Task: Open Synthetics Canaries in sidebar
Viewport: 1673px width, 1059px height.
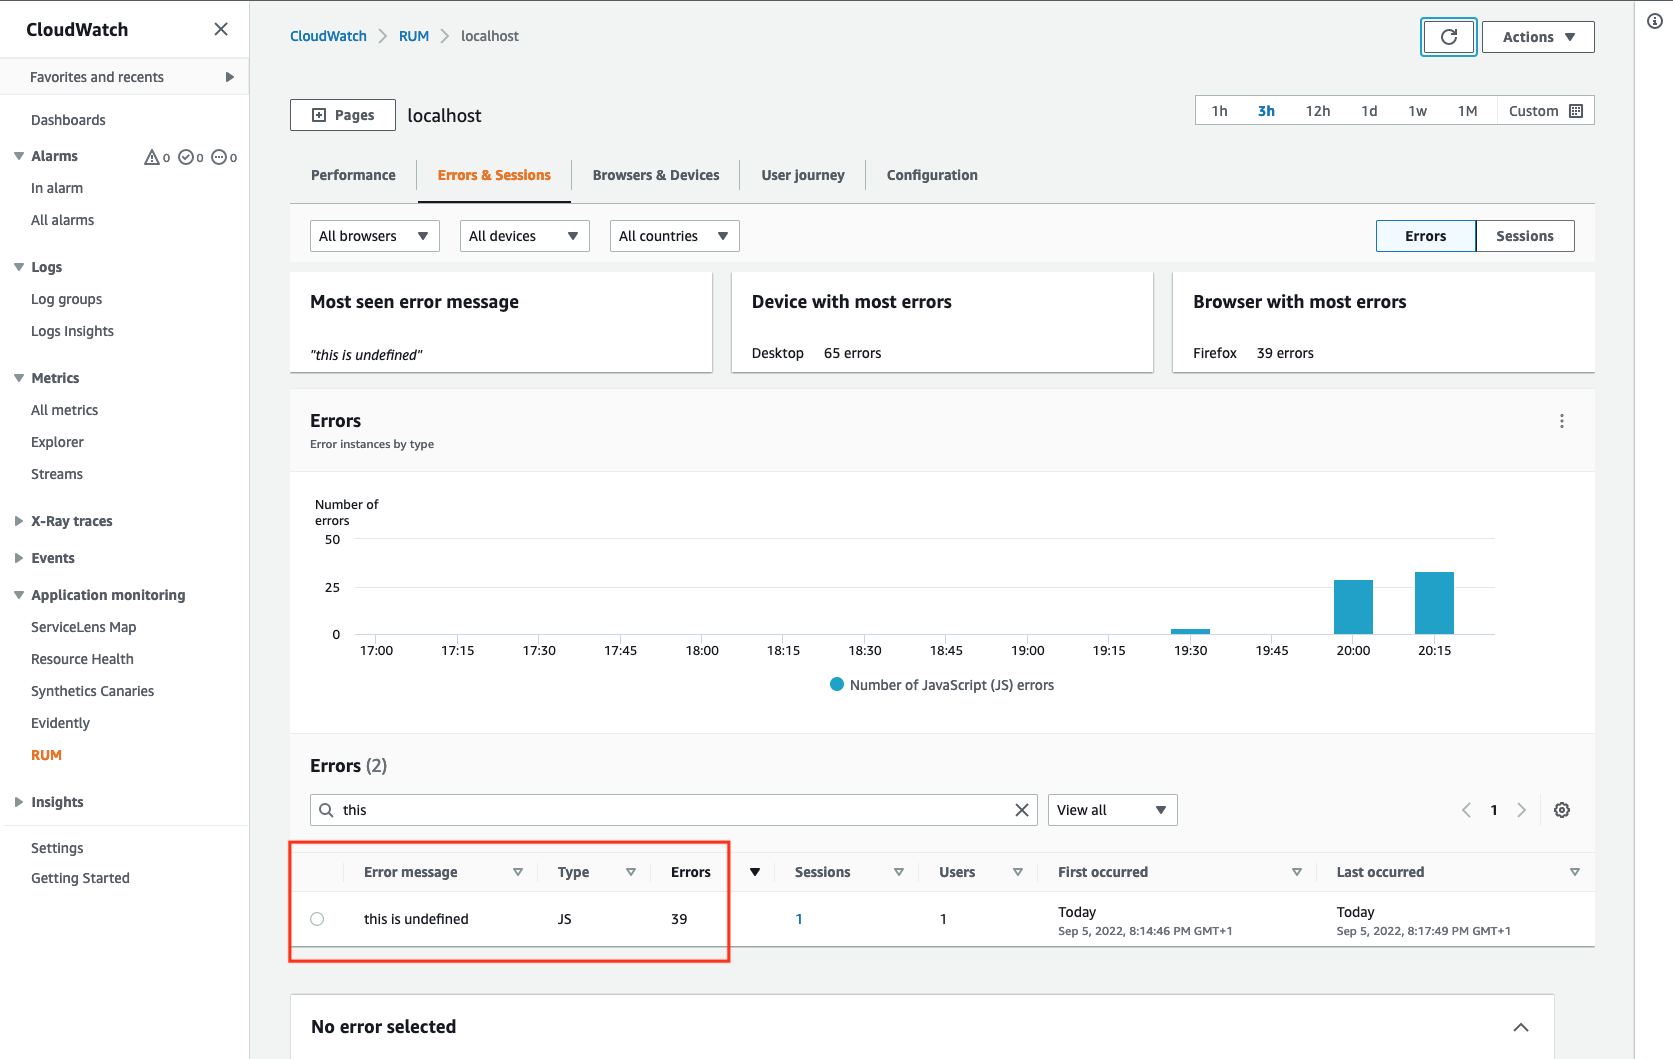Action: (92, 691)
